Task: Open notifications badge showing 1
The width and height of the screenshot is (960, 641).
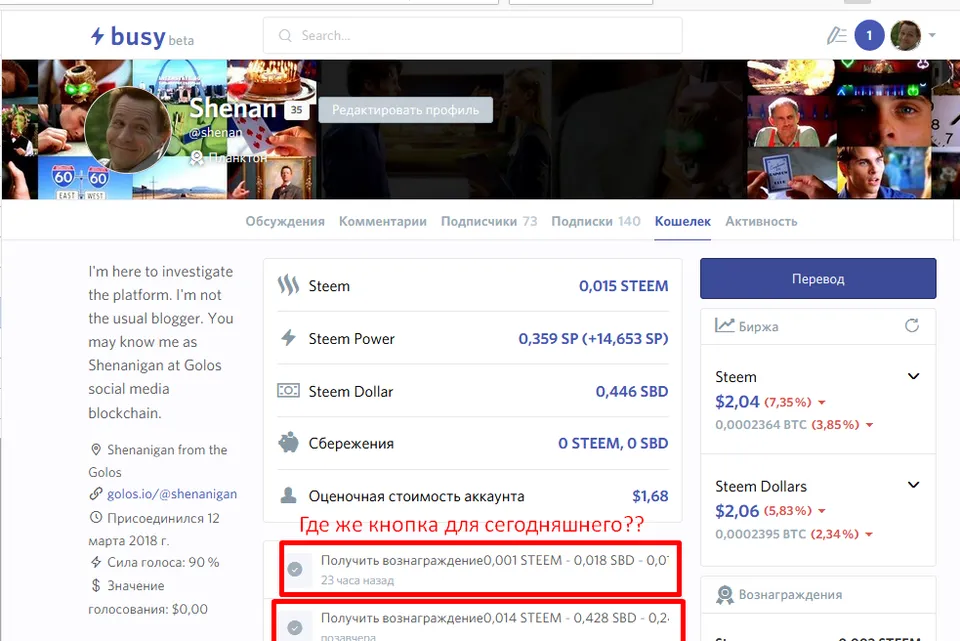Action: coord(869,36)
